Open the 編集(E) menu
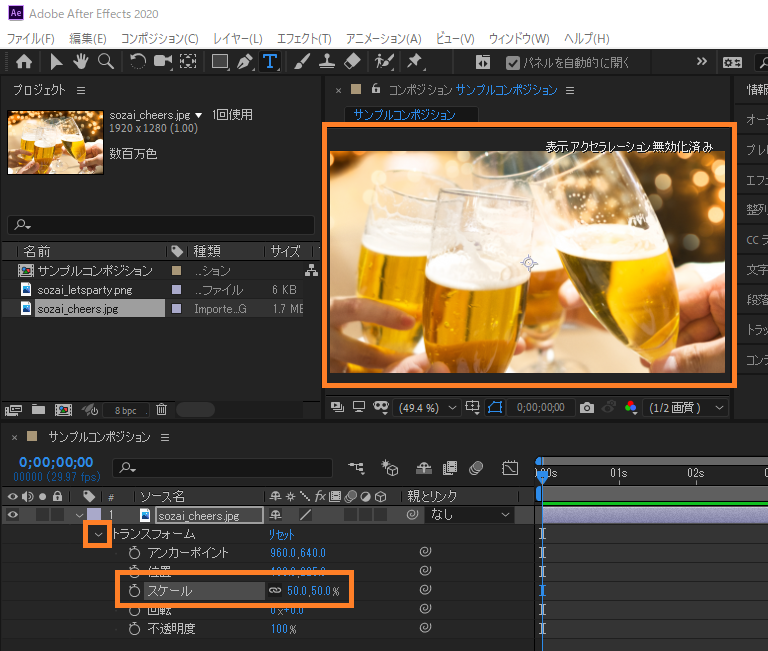The height and width of the screenshot is (651, 768). 88,38
